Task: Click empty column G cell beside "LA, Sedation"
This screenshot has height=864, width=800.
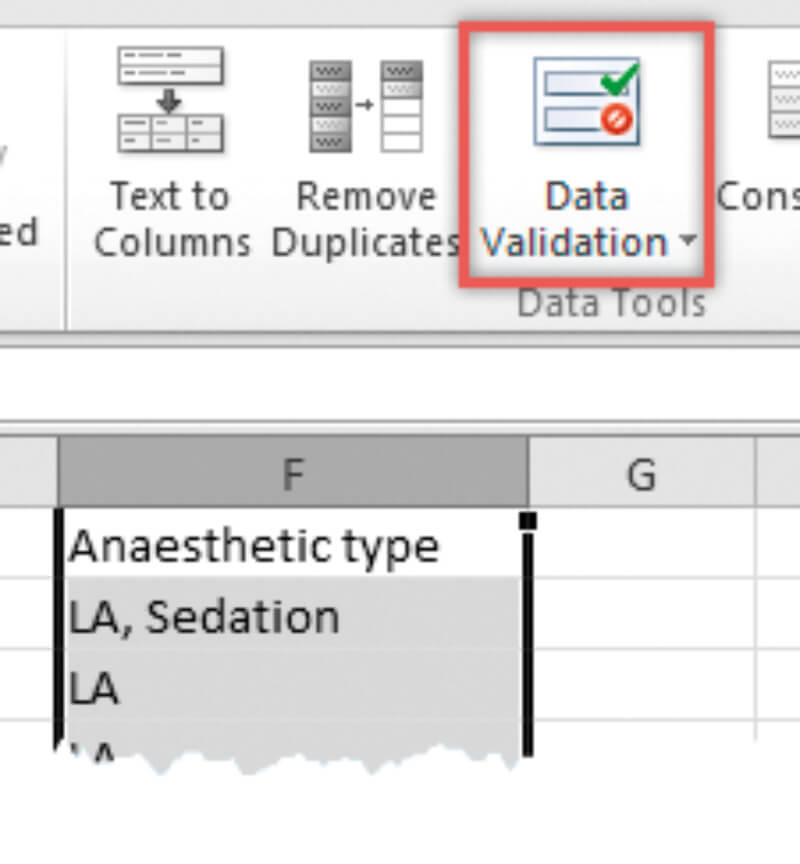Action: [640, 616]
